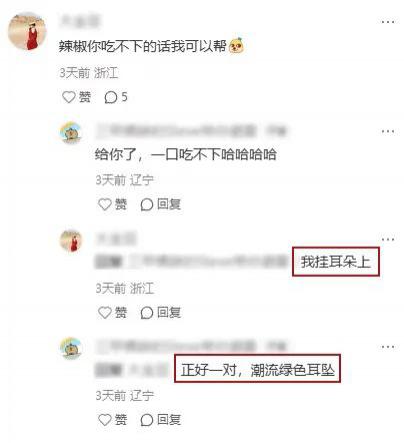
Task: Open more options for first Liaoning reply
Action: (388, 131)
